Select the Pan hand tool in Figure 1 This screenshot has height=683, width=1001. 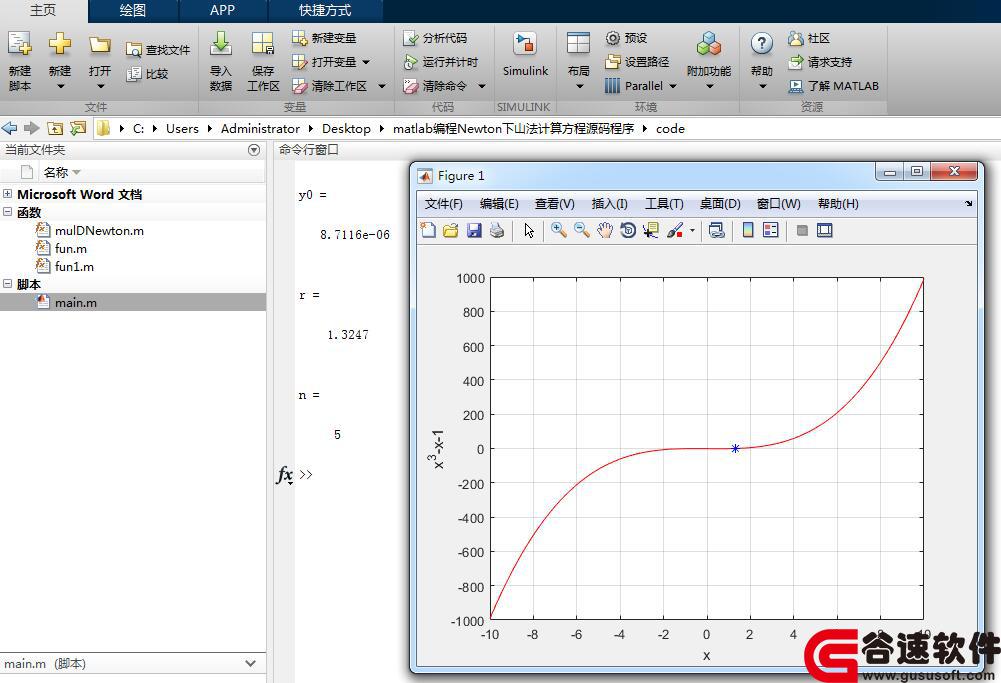click(x=605, y=230)
